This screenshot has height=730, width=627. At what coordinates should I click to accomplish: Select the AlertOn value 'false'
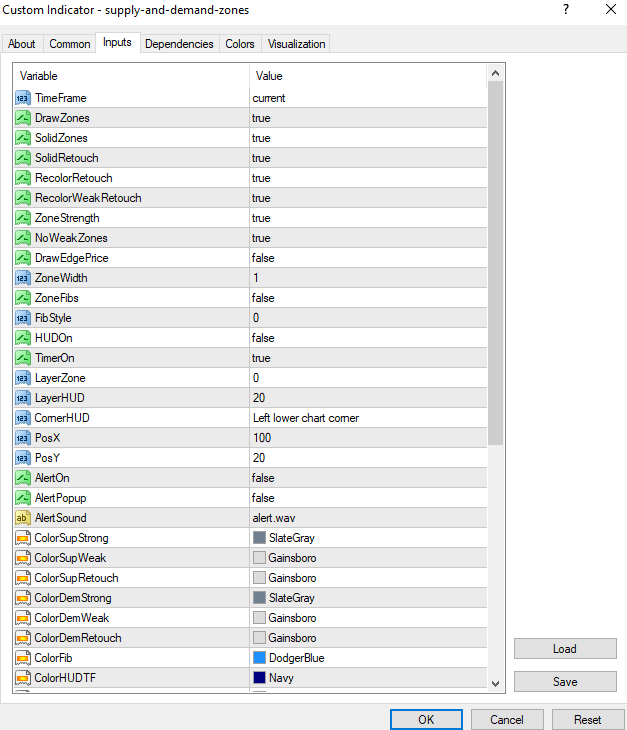(x=263, y=479)
